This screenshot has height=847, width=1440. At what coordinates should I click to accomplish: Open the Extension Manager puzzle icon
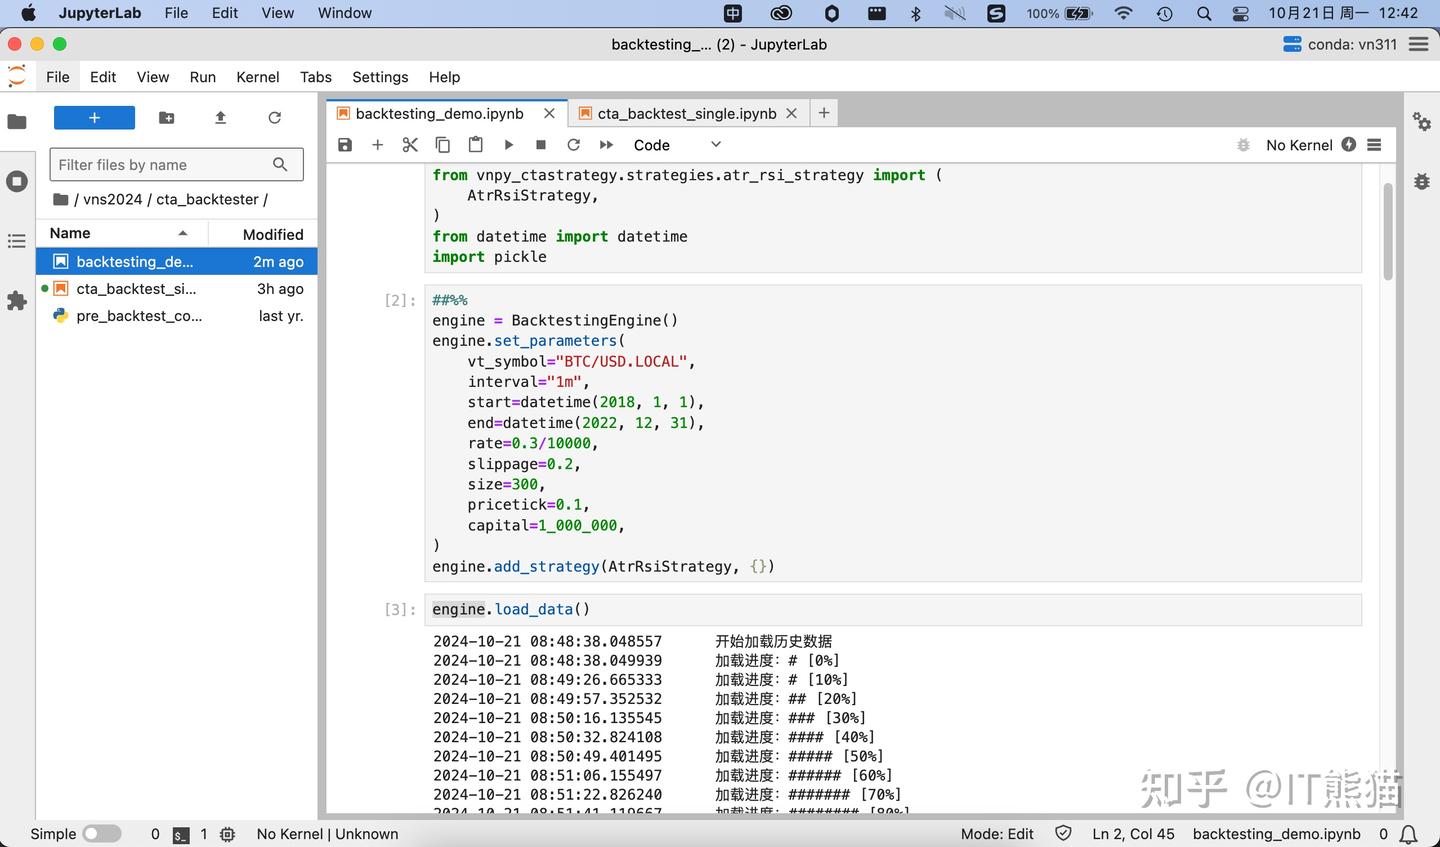click(x=17, y=301)
